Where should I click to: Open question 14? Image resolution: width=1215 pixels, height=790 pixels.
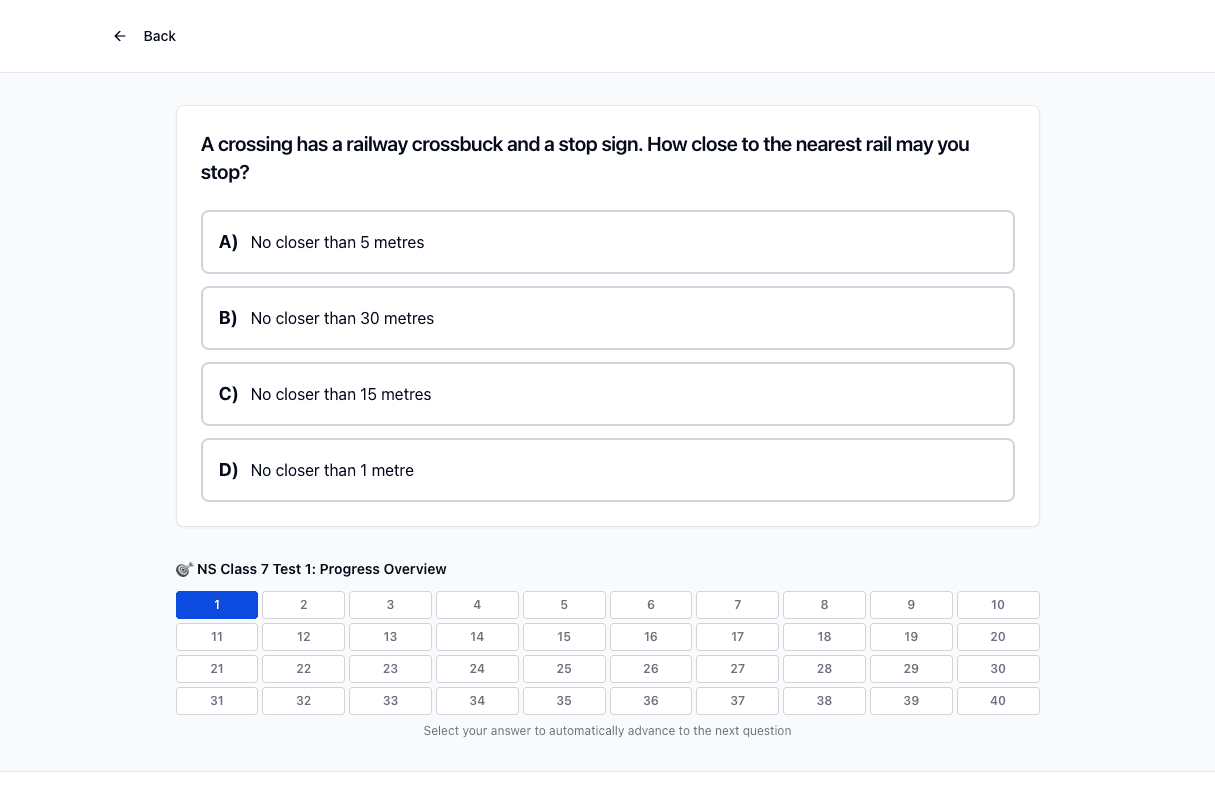(477, 637)
